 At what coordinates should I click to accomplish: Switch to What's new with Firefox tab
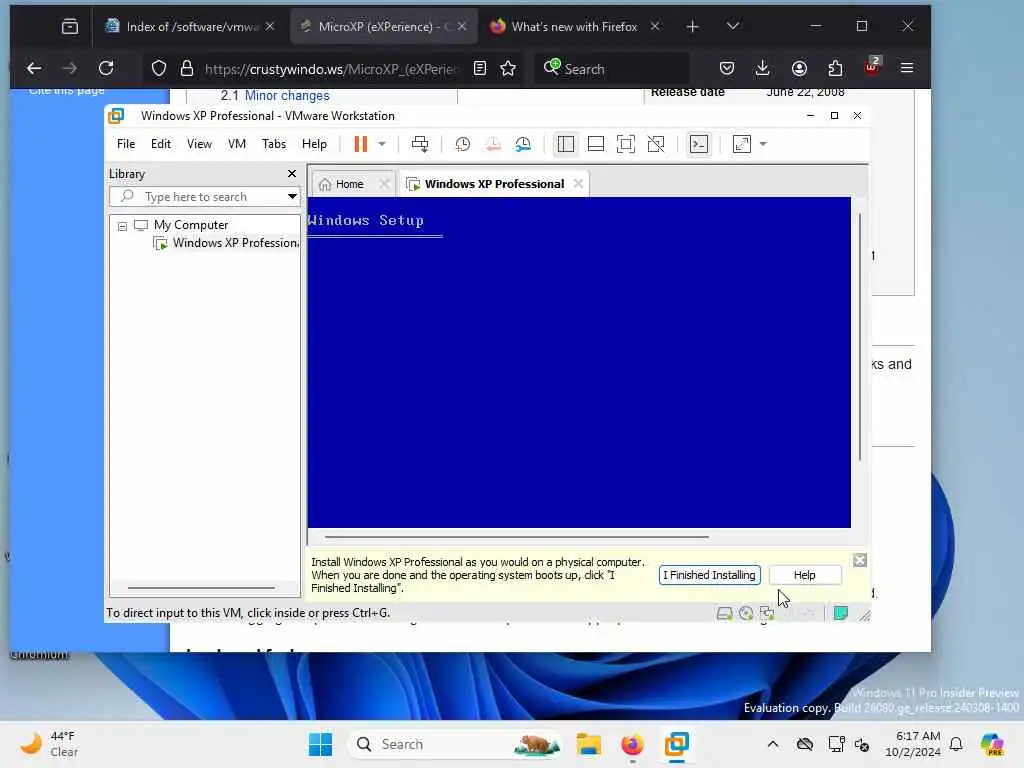tap(573, 26)
